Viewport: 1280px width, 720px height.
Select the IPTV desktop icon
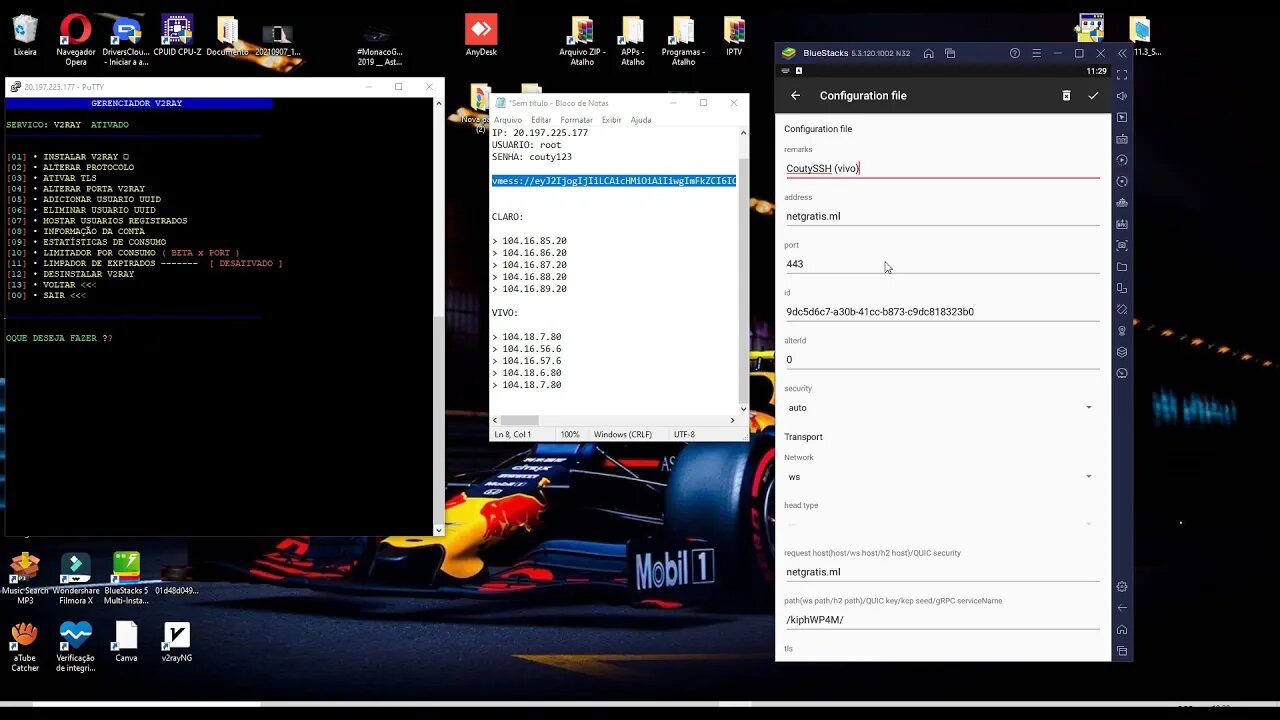coord(734,36)
